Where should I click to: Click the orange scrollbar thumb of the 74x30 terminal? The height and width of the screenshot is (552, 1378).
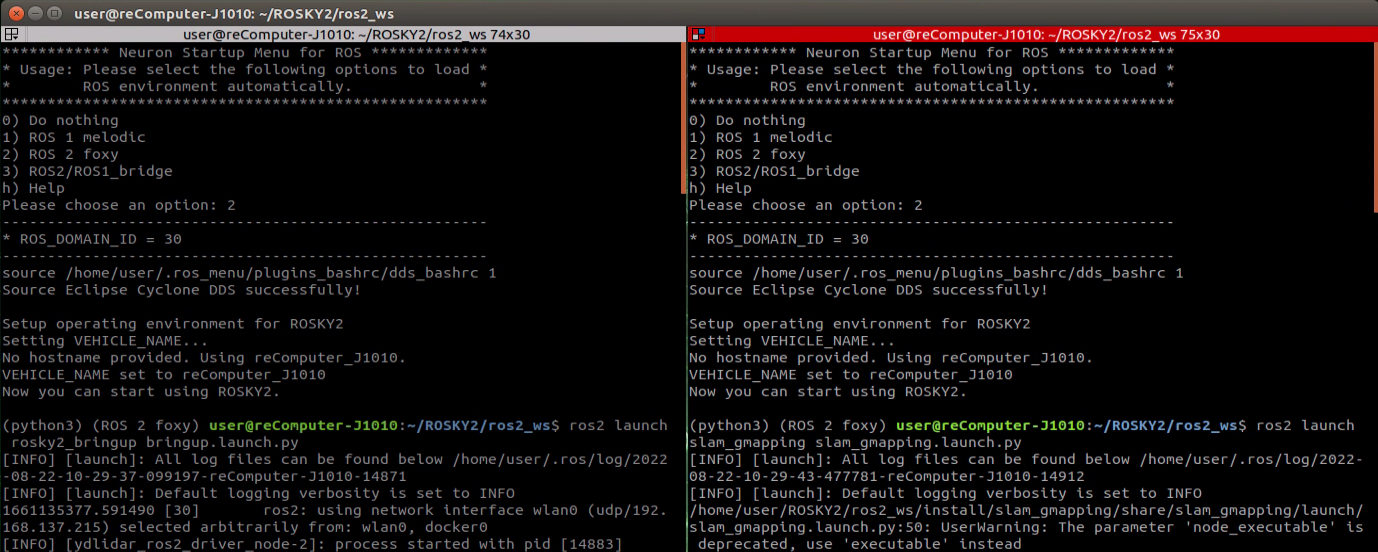pos(683,117)
